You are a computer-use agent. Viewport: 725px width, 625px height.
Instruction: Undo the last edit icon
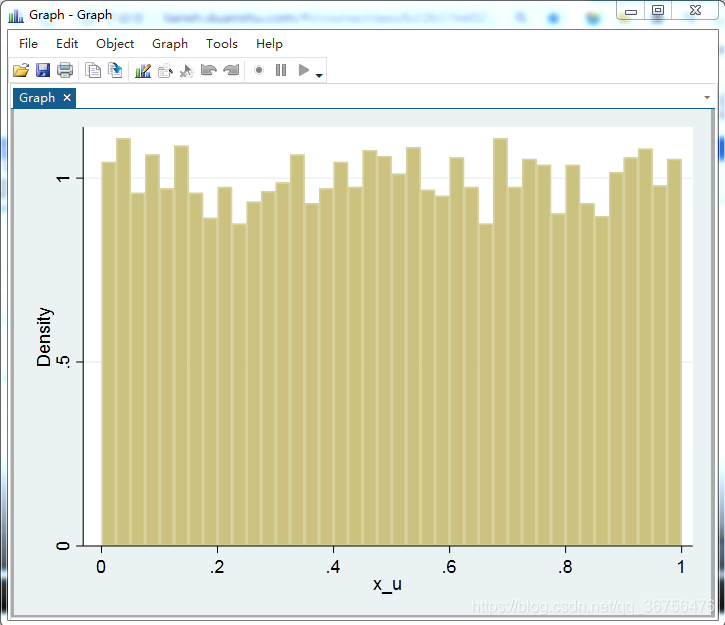tap(209, 70)
